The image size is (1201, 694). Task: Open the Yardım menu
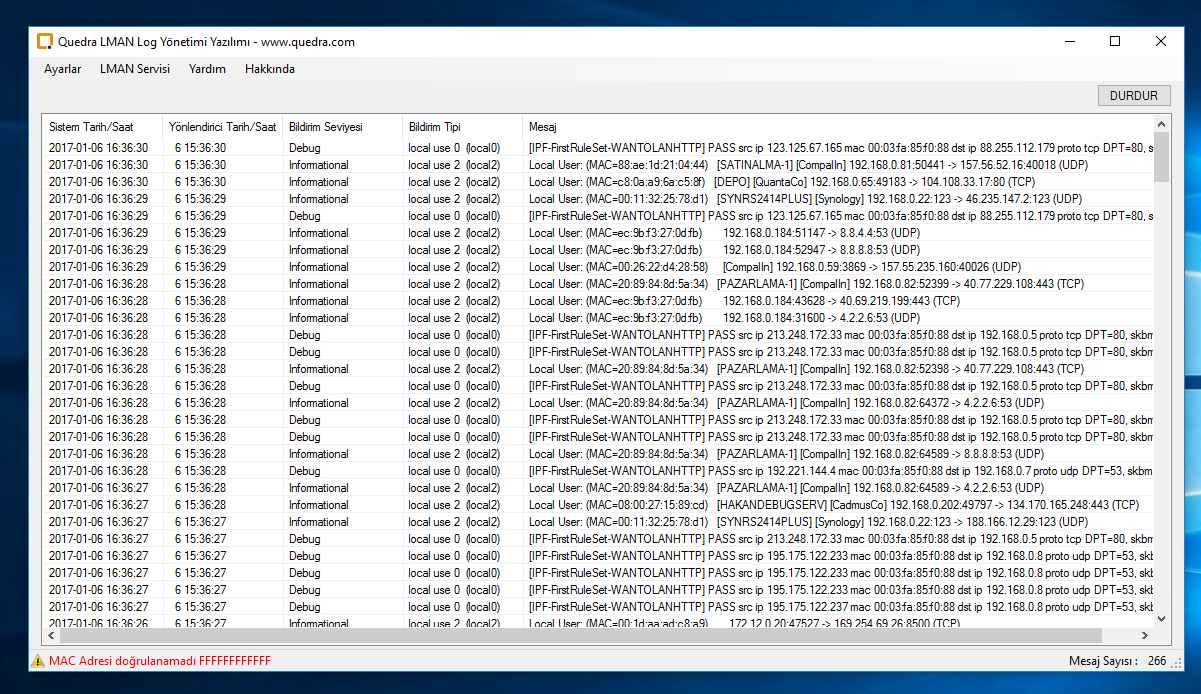(207, 69)
